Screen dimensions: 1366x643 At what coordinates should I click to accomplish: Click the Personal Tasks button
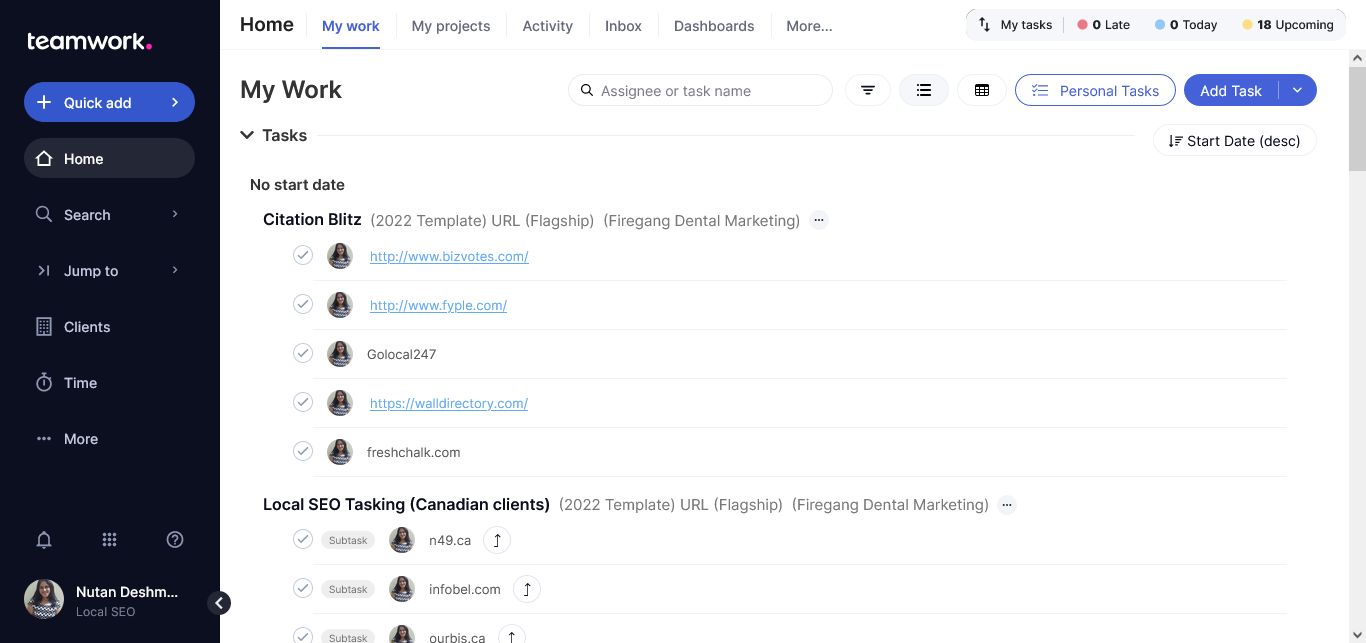click(1095, 91)
